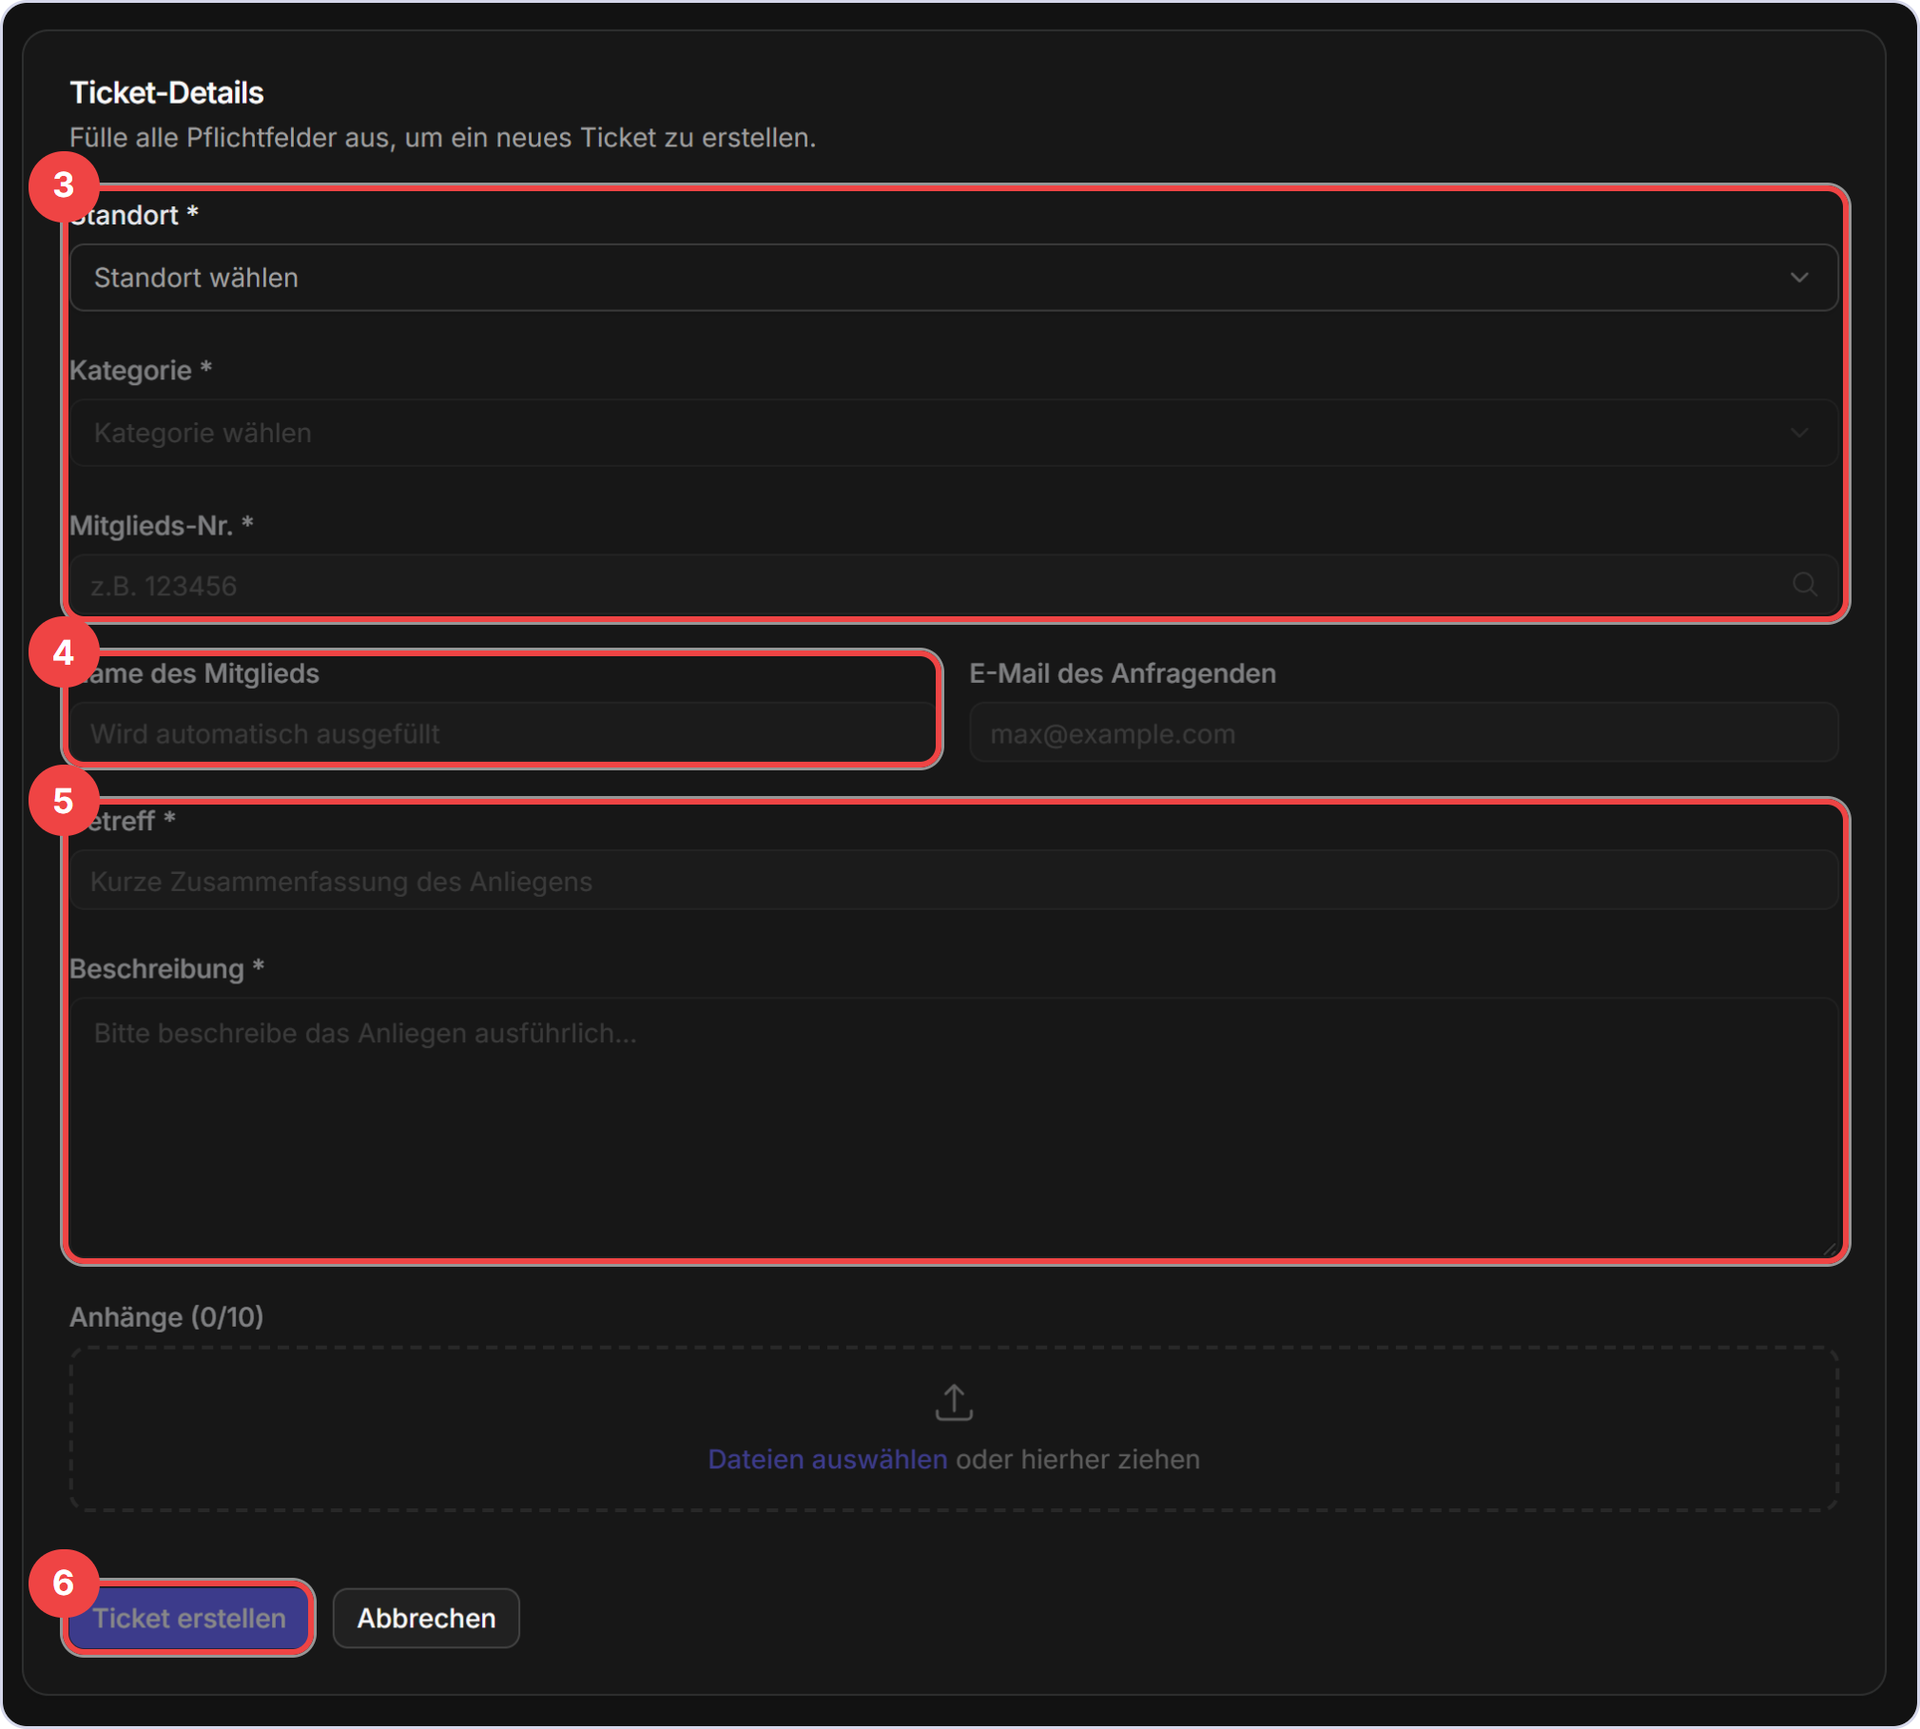Click into the Beschreibung text area
This screenshot has height=1729, width=1920.
point(953,1127)
